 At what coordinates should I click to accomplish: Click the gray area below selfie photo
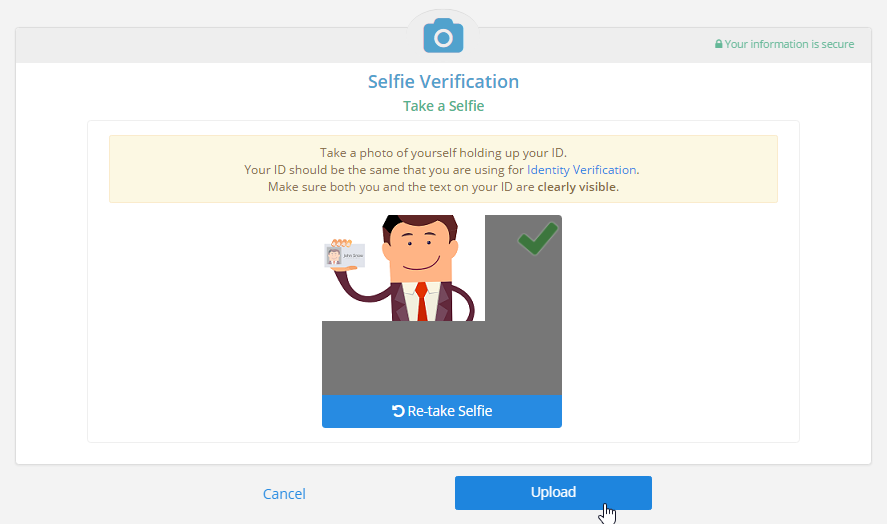click(442, 358)
